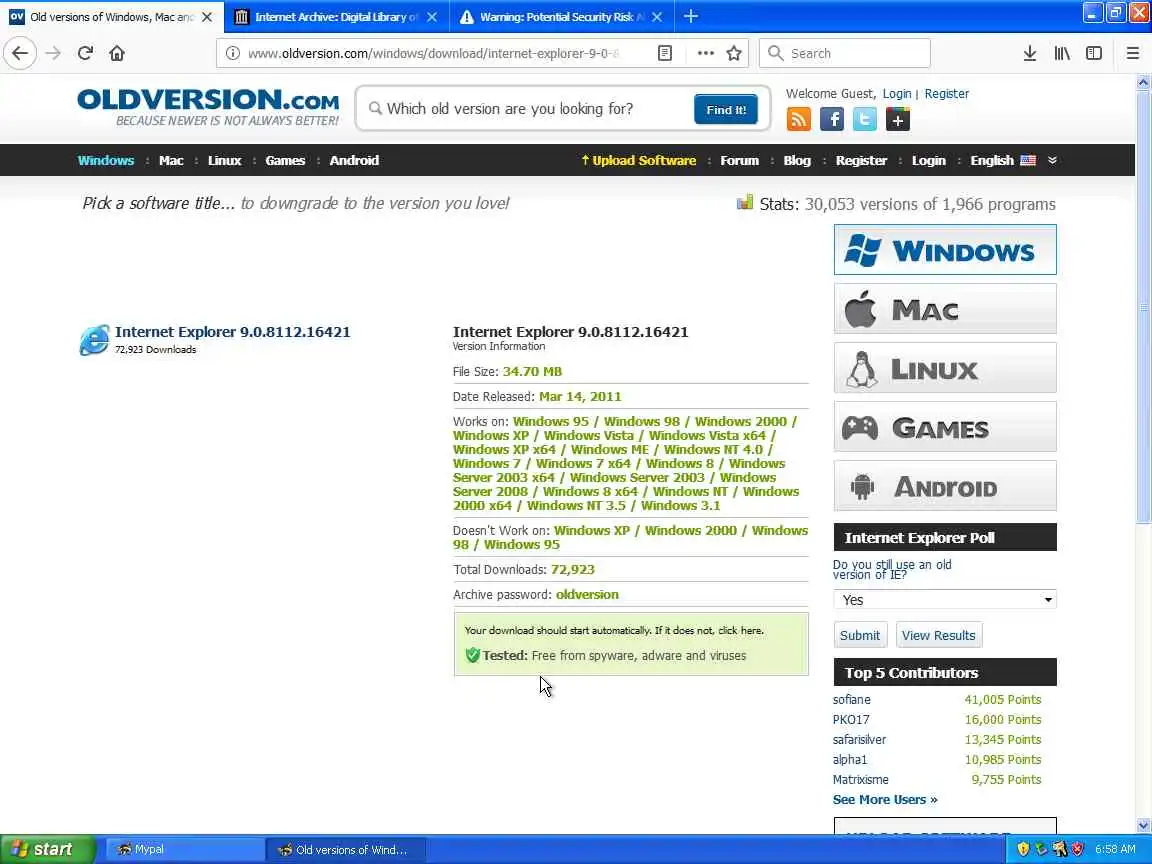This screenshot has width=1152, height=864.
Task: Open the browser hamburger menu
Action: (1132, 53)
